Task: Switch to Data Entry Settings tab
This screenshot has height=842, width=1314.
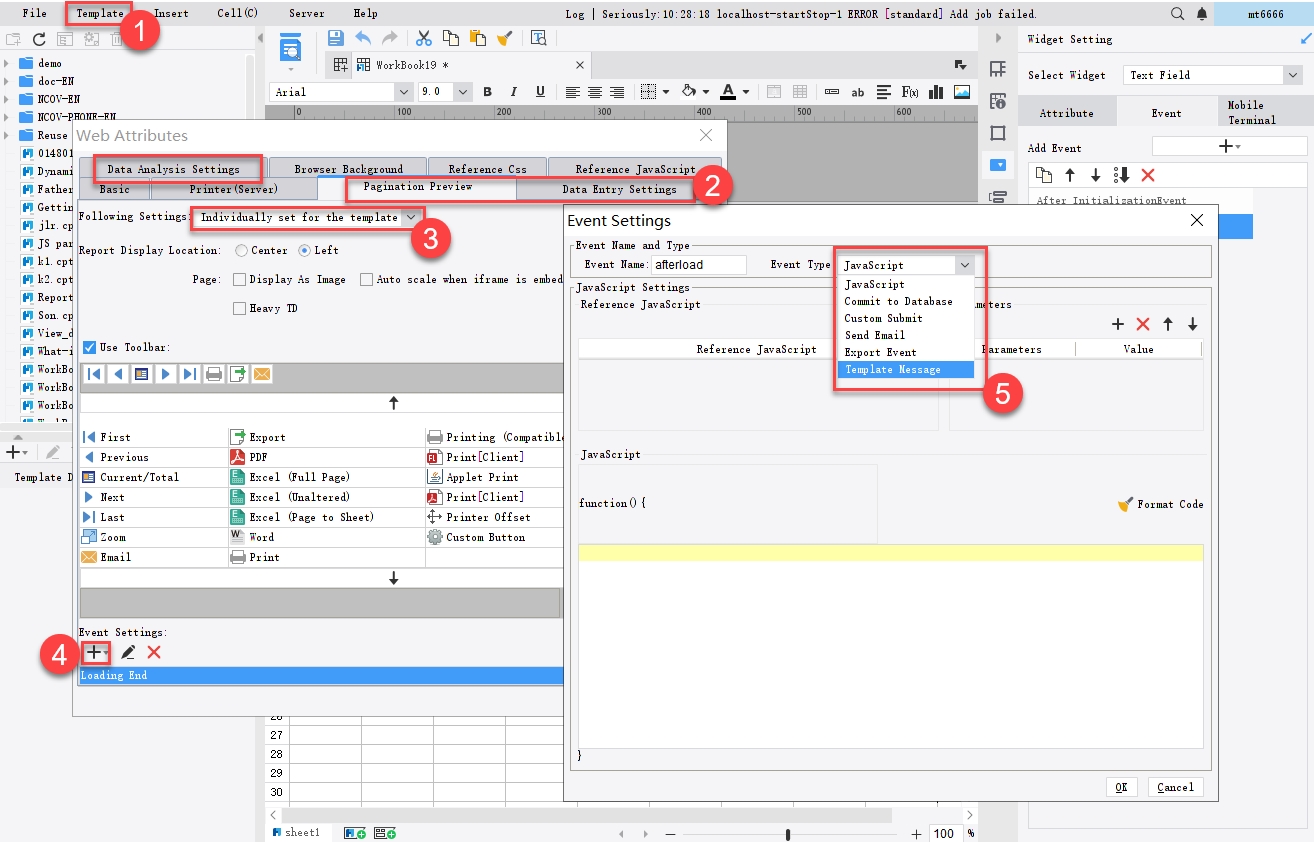Action: click(x=619, y=189)
